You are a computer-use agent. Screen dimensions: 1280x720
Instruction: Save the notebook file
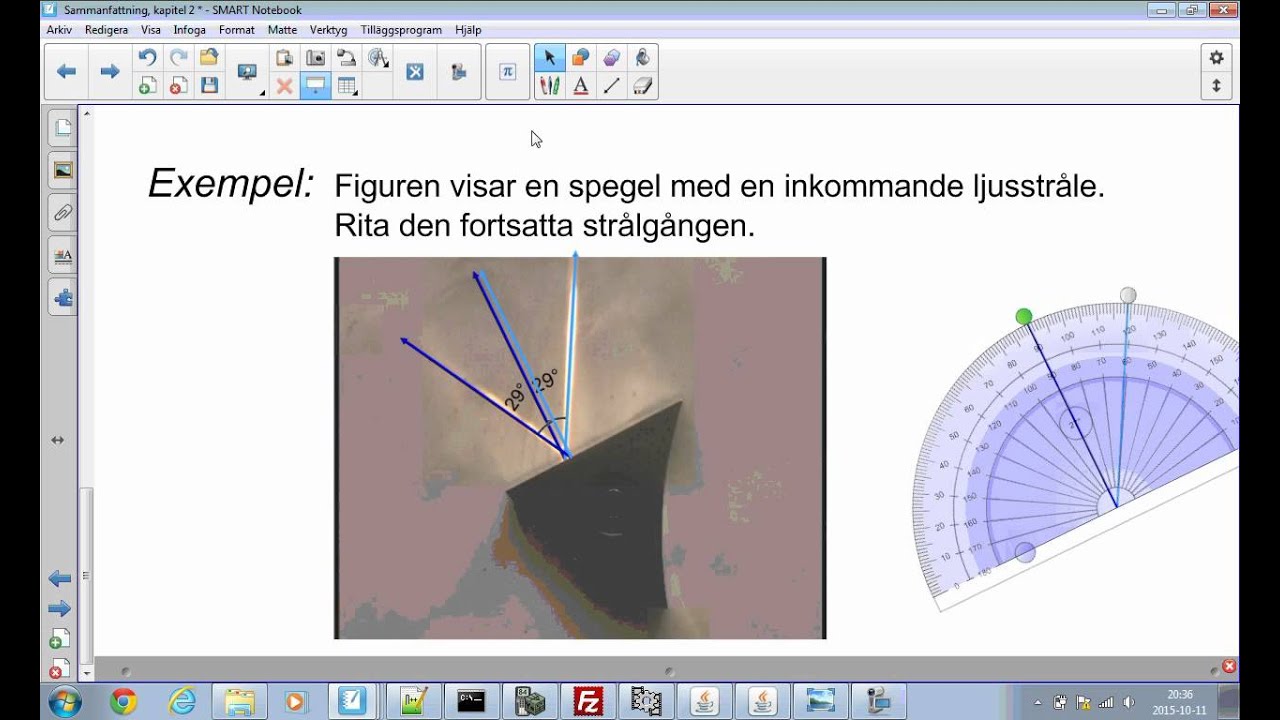coord(209,86)
